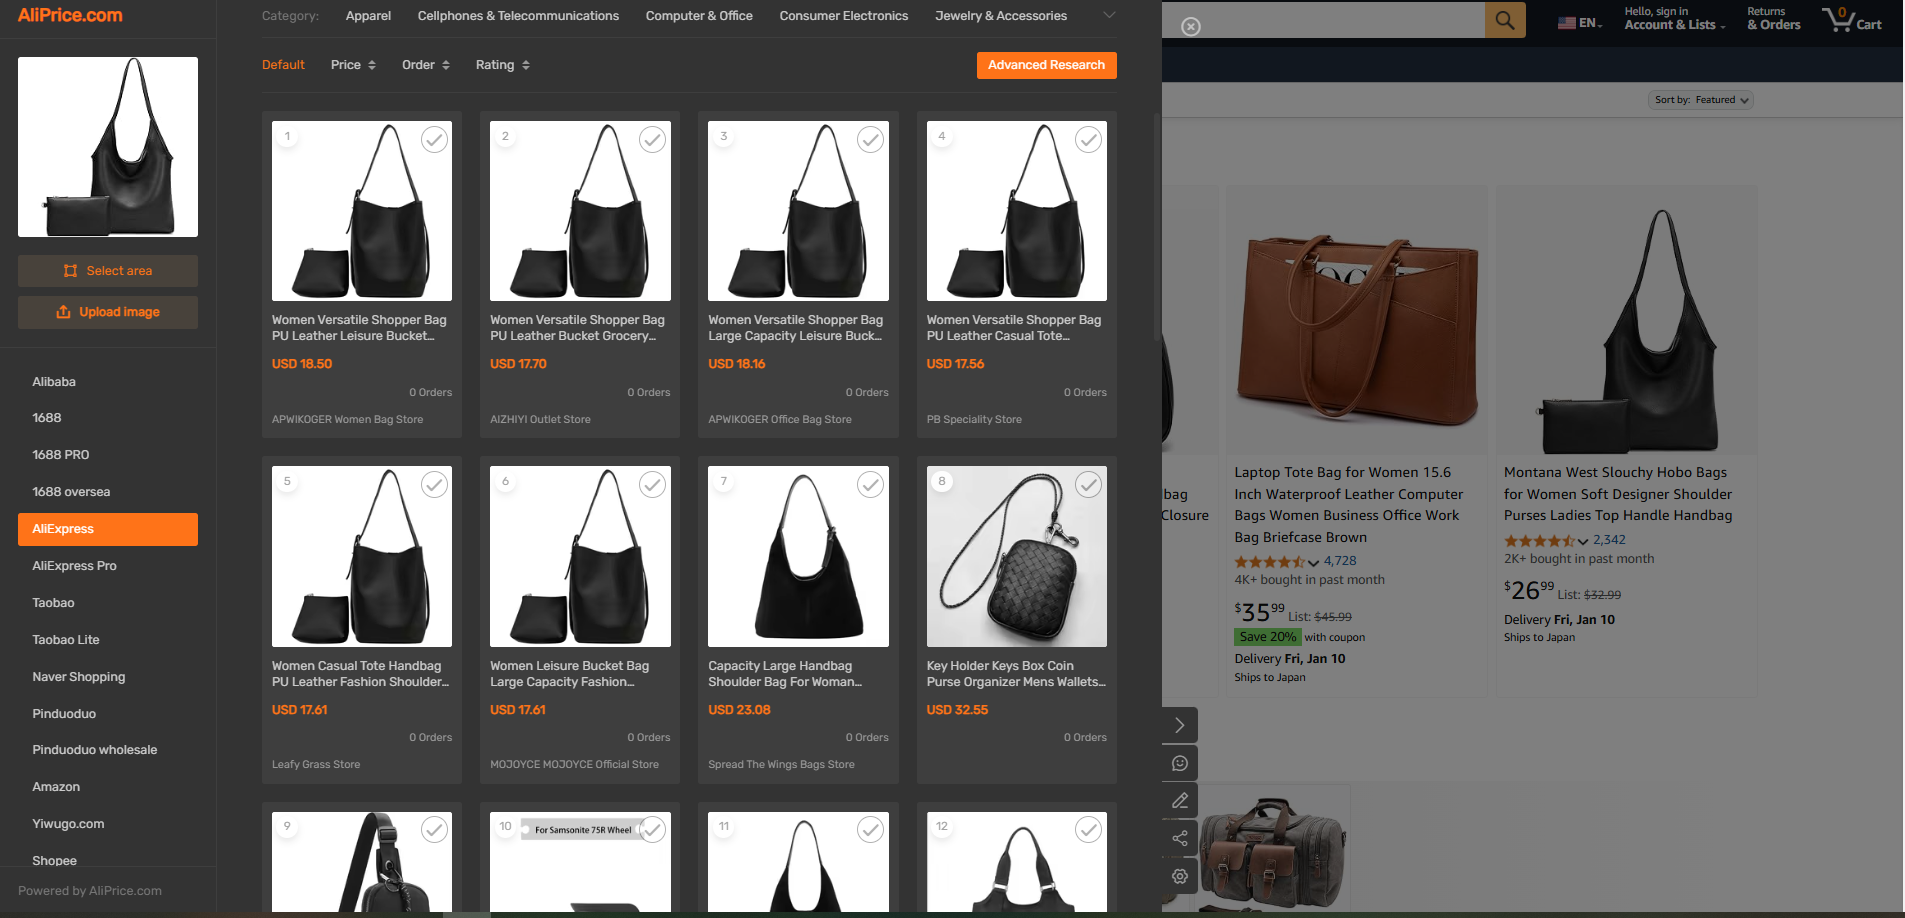Expand the Montana West rating breakdown chevron

click(1583, 542)
